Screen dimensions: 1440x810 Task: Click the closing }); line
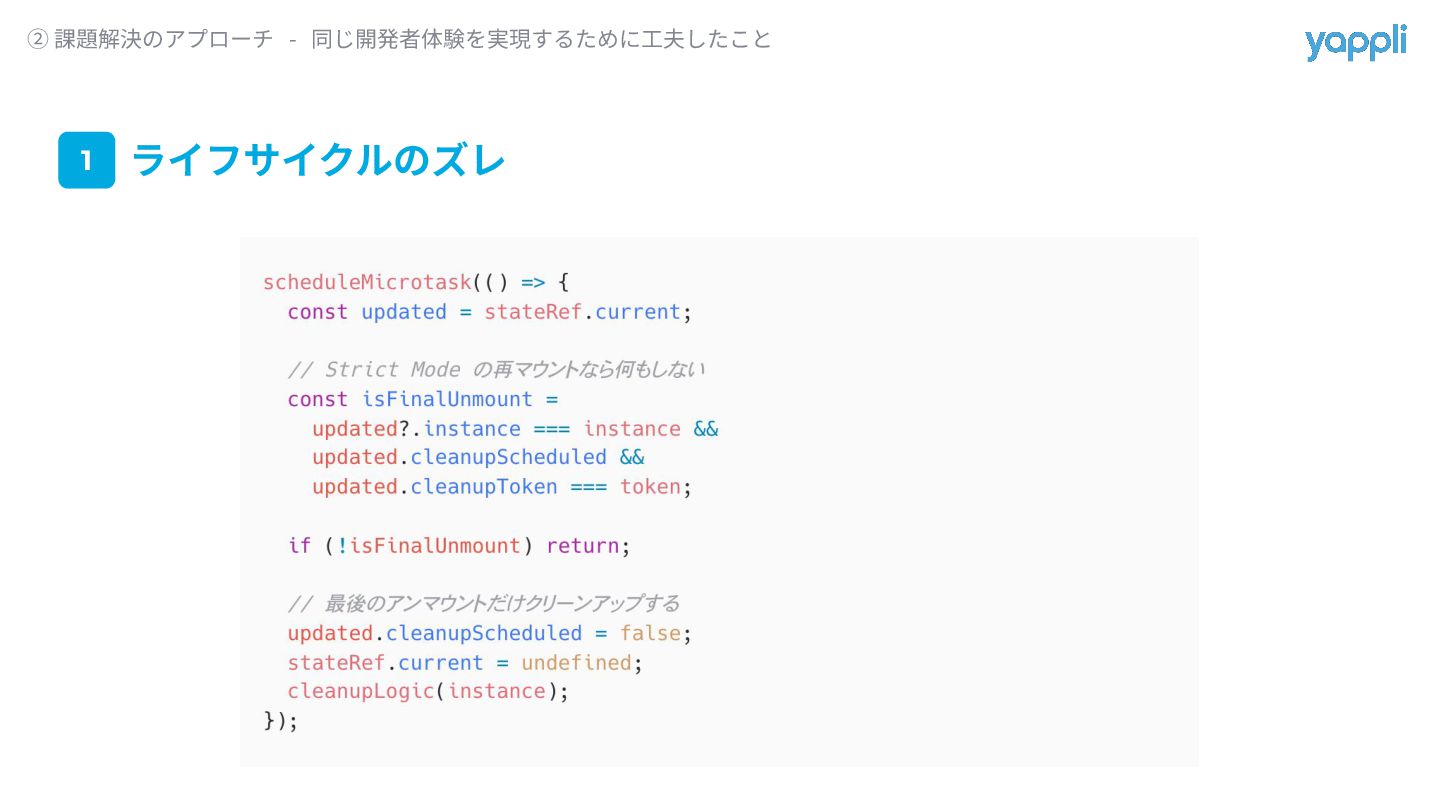click(281, 721)
